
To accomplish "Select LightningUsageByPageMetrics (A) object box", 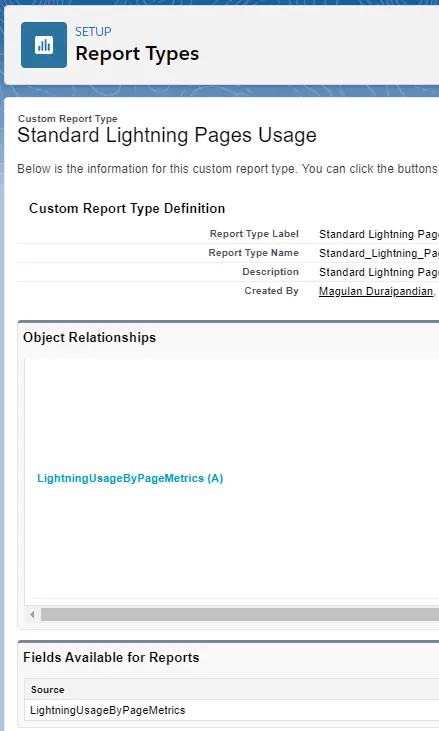I will (130, 478).
